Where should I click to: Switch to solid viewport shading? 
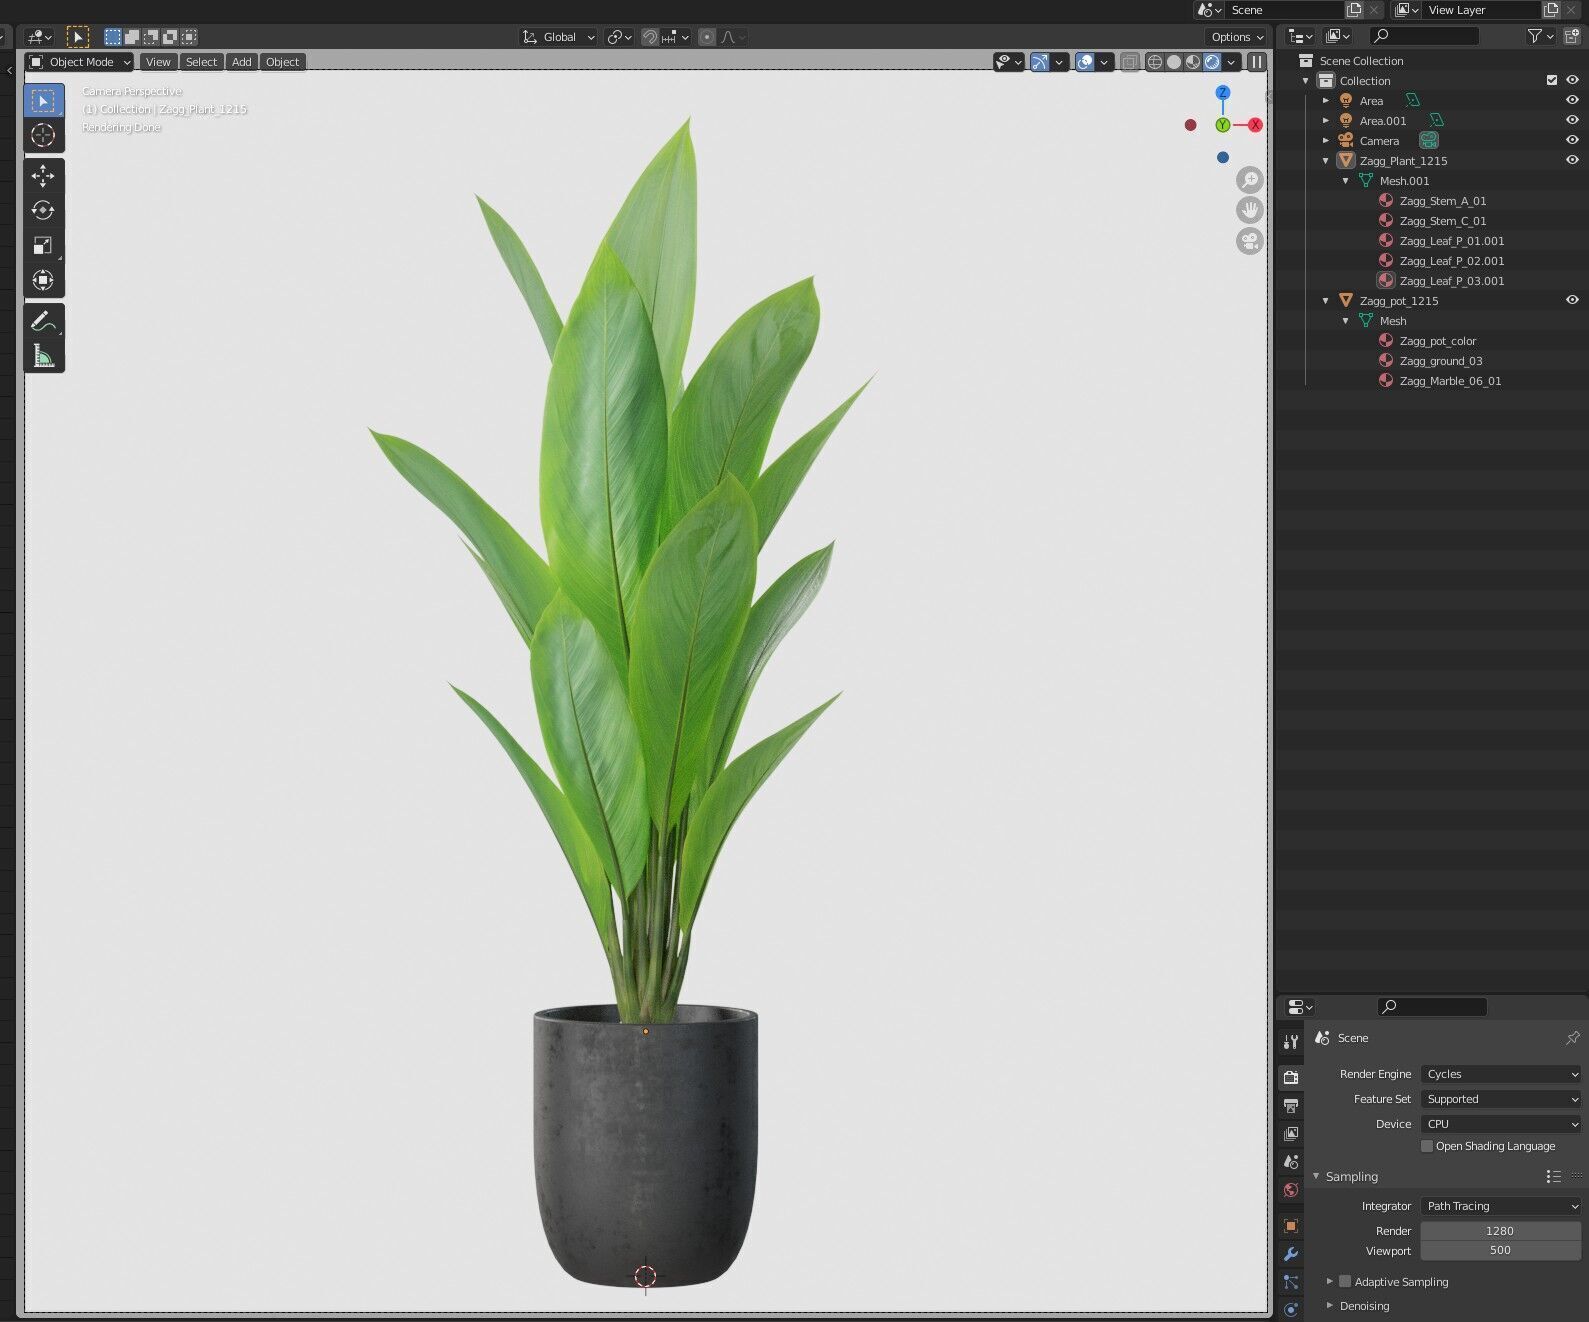(x=1174, y=62)
